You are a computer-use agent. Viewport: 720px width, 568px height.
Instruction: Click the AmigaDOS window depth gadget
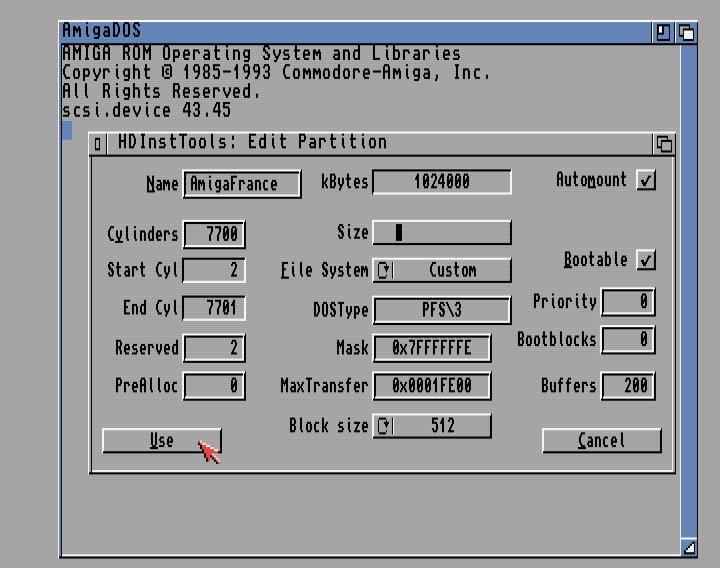coord(687,32)
